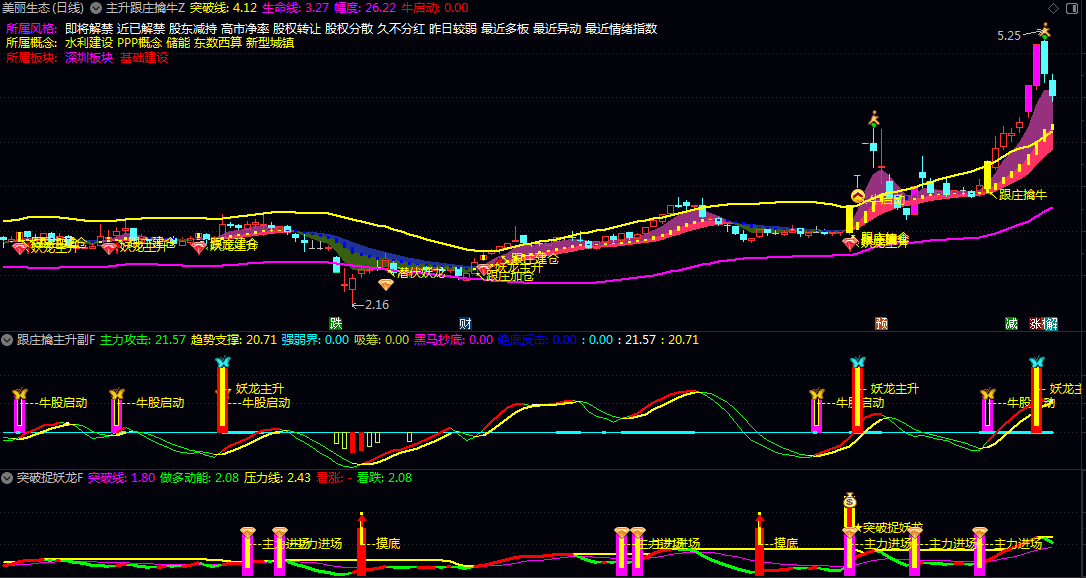The image size is (1086, 578).
Task: Click the round orange arrow icon near 启动
Action: (857, 197)
